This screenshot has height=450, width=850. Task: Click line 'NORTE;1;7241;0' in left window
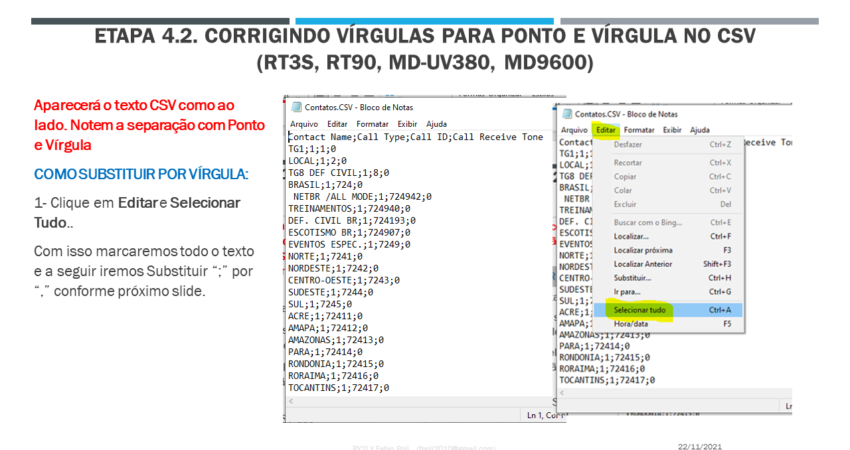click(x=325, y=256)
